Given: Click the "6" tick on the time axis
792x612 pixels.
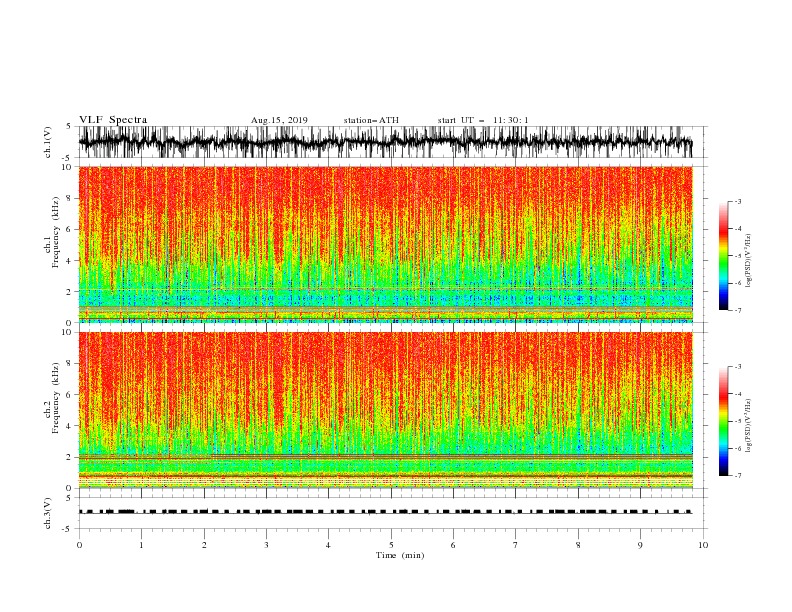Looking at the screenshot, I should (x=453, y=545).
